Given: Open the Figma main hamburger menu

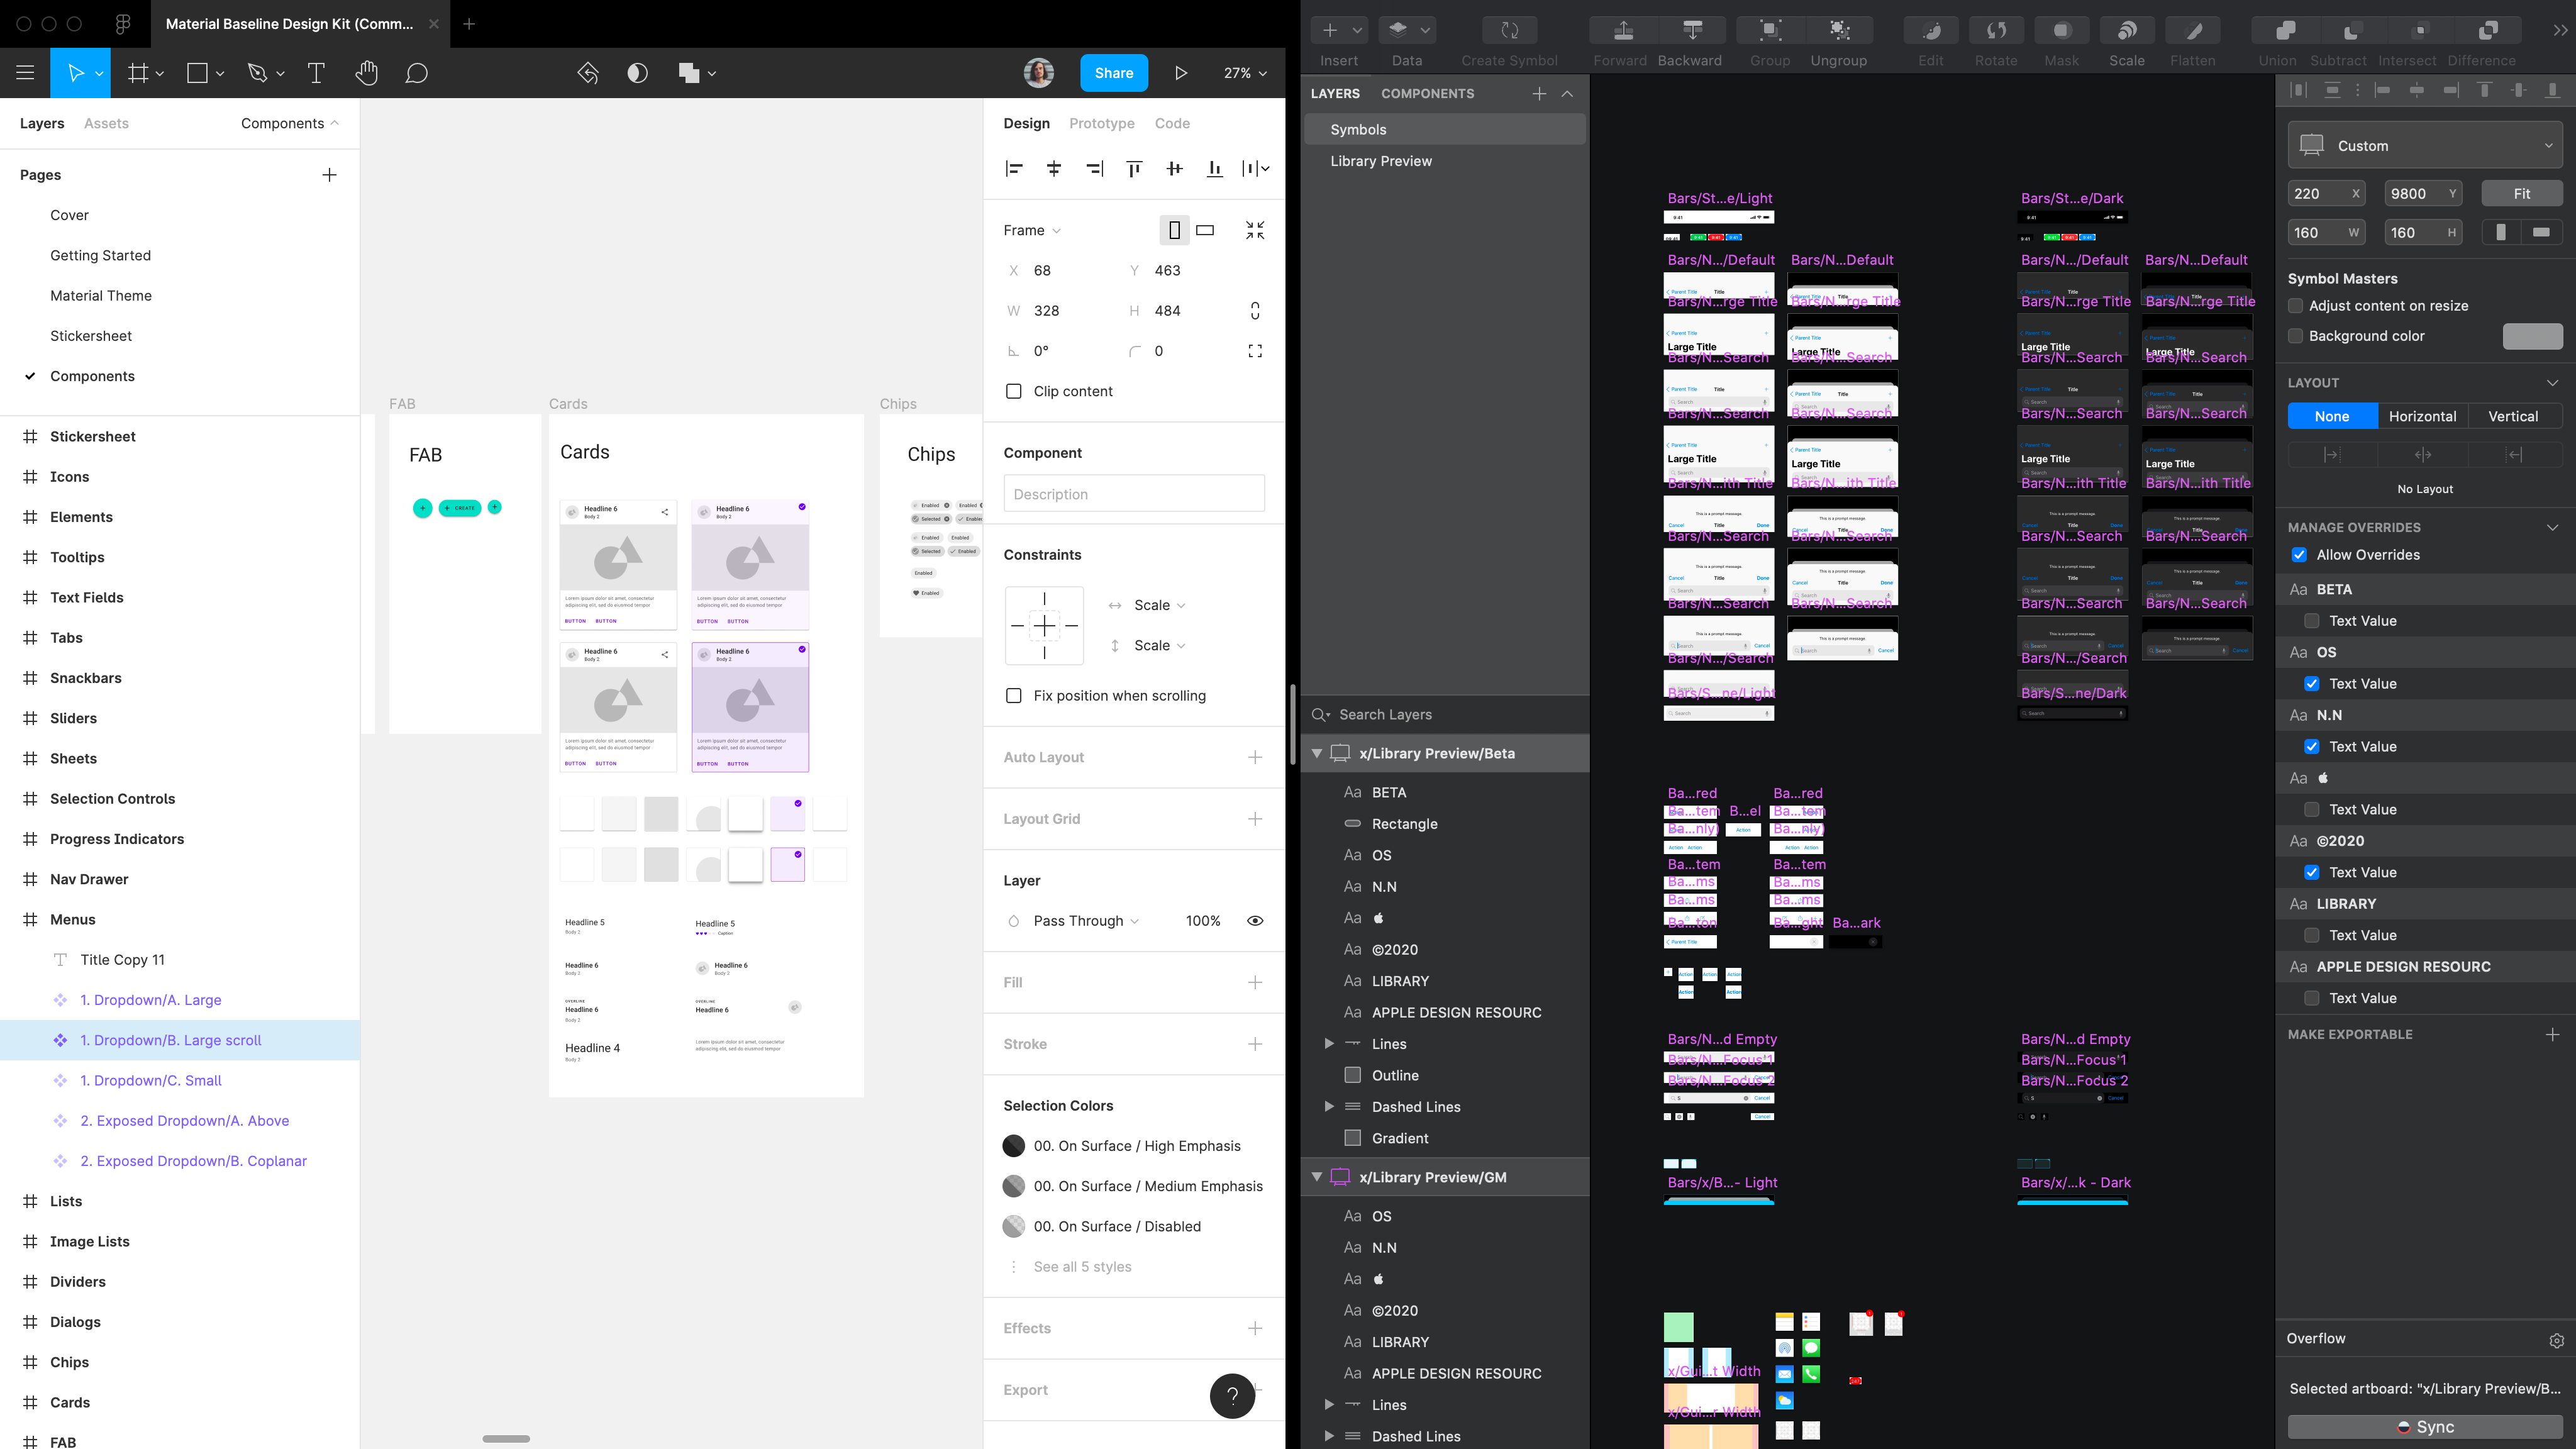Looking at the screenshot, I should pos(25,73).
